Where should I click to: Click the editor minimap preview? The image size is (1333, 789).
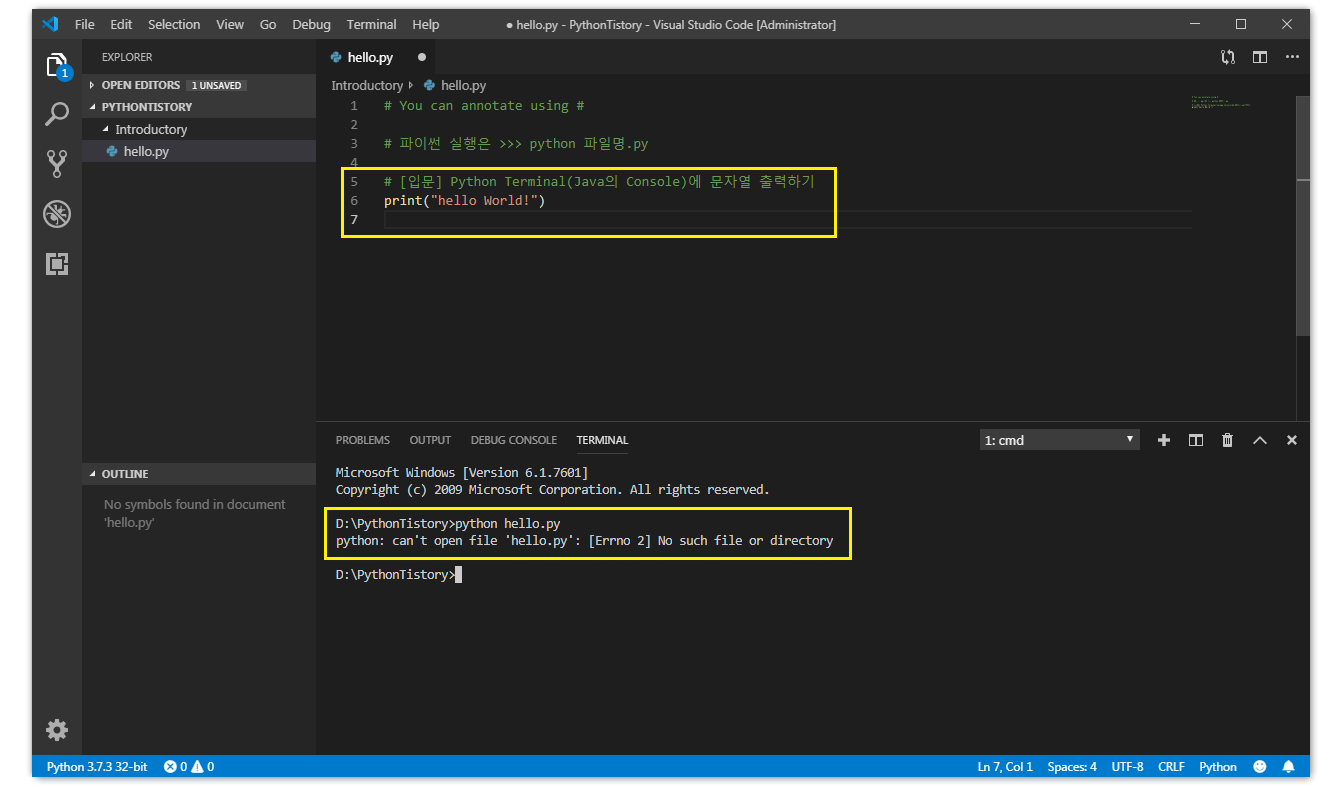[1221, 102]
